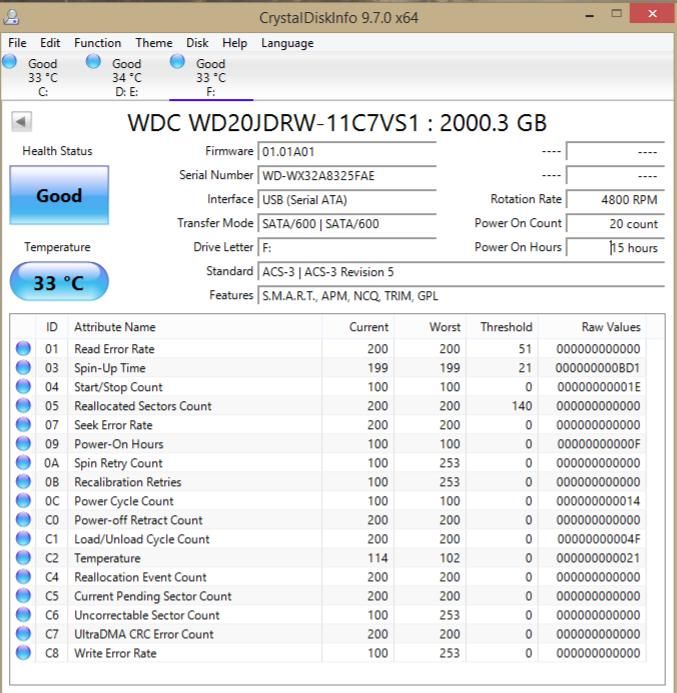Click the status orb for Power Cycle Count
Screen dimensions: 677x693
[x=23, y=500]
